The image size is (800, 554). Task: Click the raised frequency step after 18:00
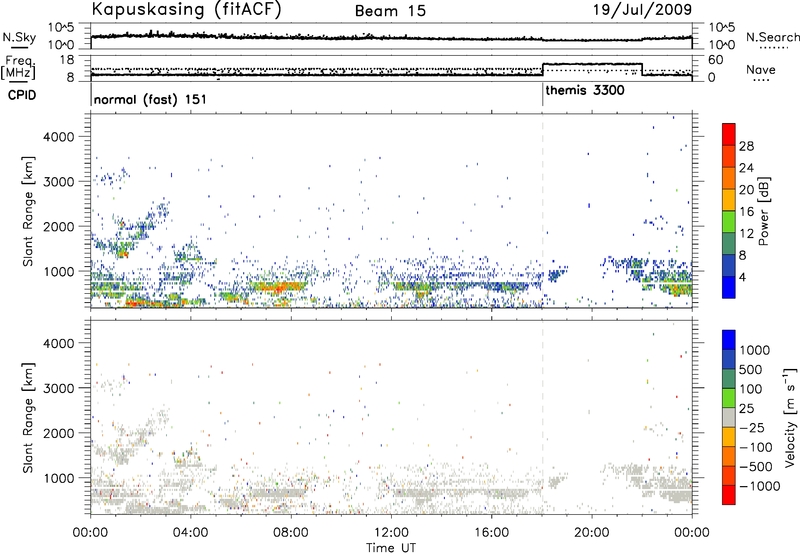pos(592,64)
